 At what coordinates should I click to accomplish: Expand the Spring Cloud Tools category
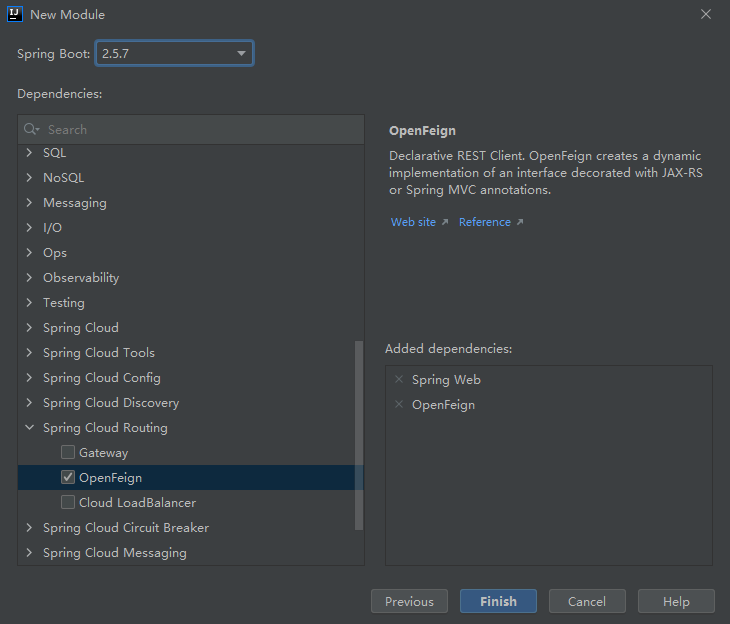(29, 353)
